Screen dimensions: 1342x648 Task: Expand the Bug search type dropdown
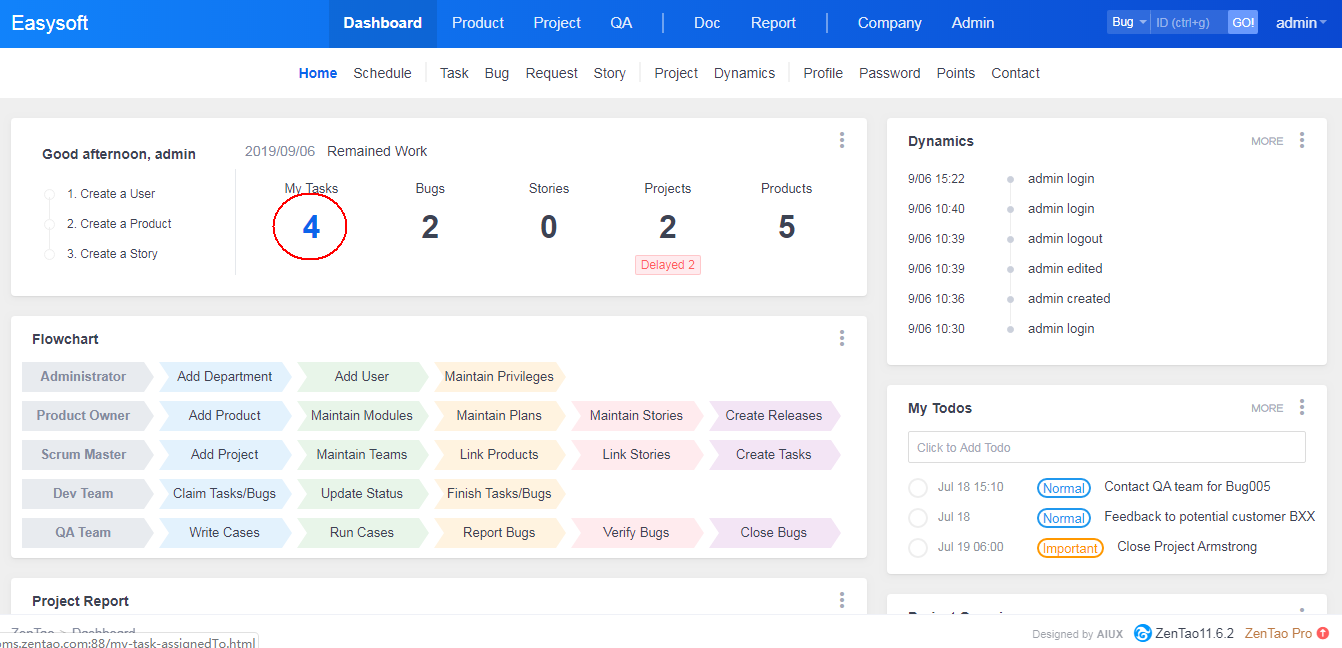coord(1128,22)
